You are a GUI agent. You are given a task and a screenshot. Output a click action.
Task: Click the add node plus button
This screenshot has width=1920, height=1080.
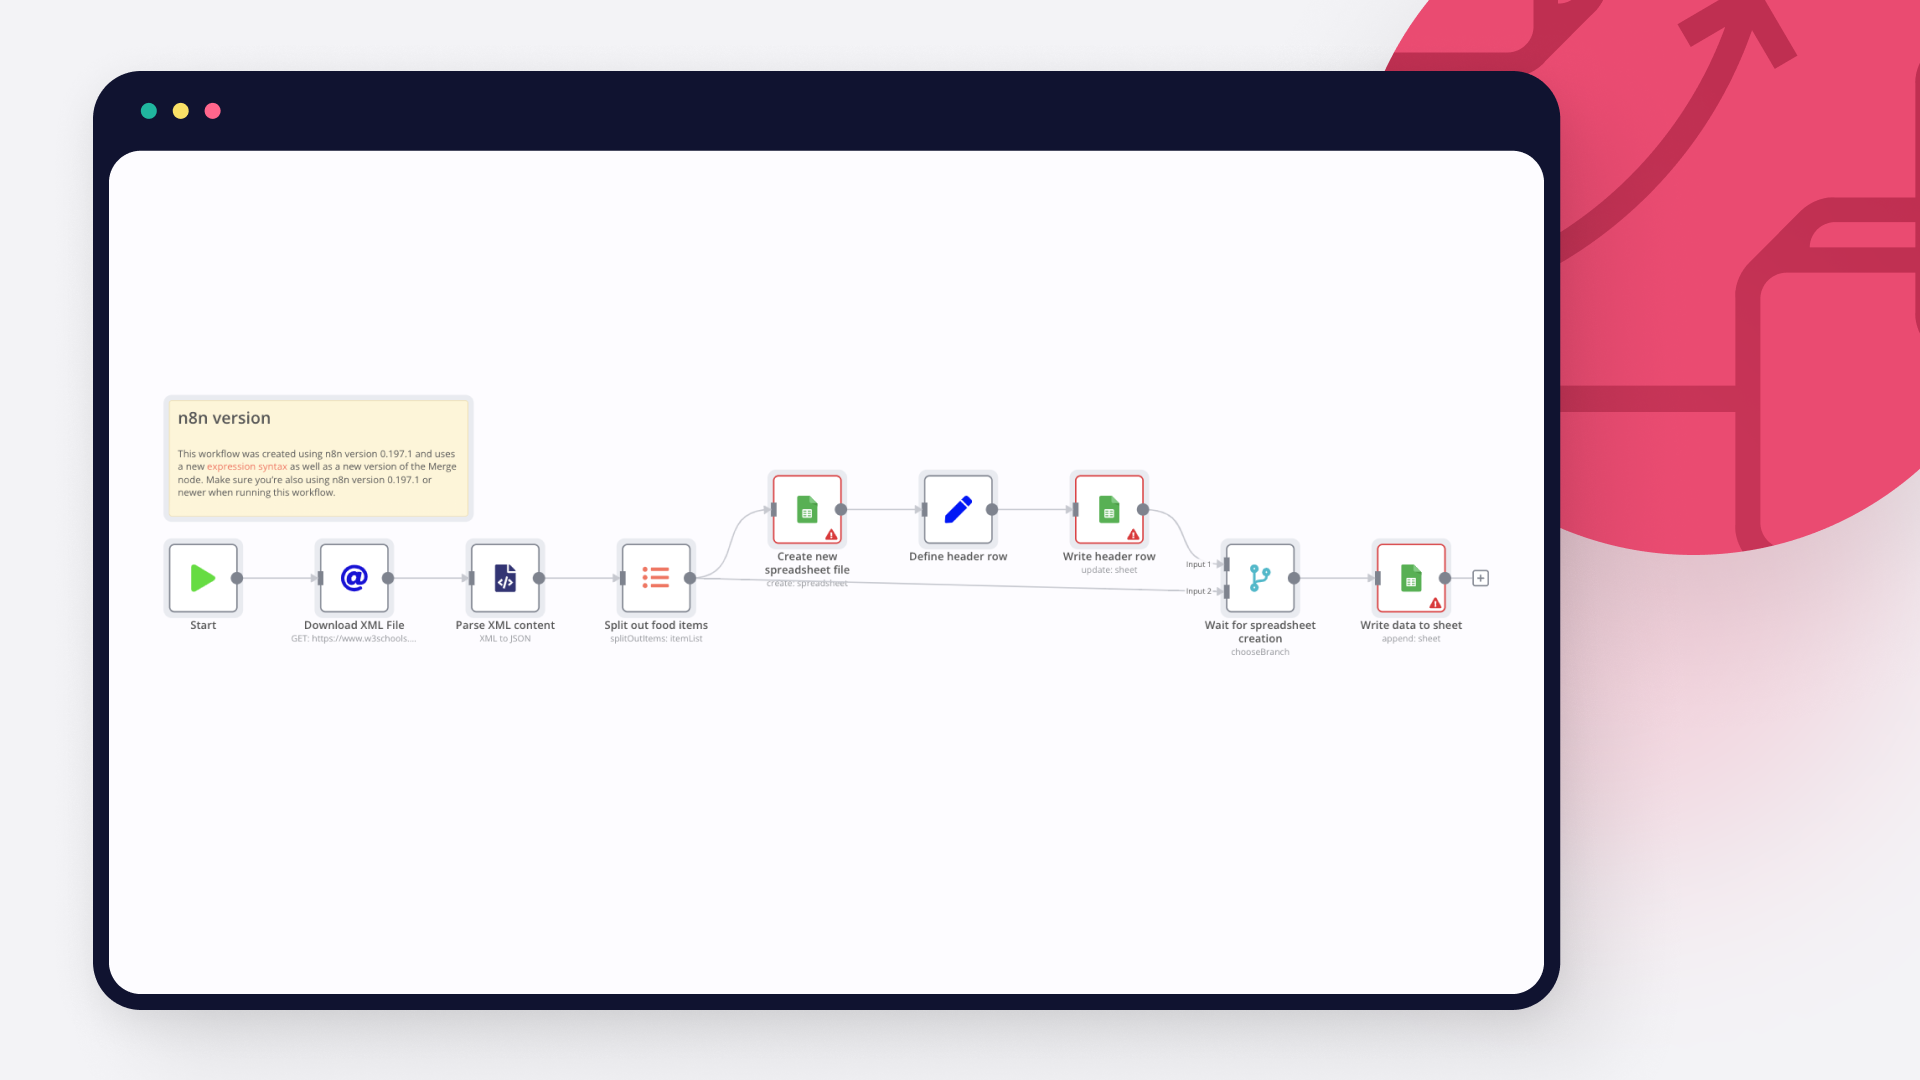1480,578
